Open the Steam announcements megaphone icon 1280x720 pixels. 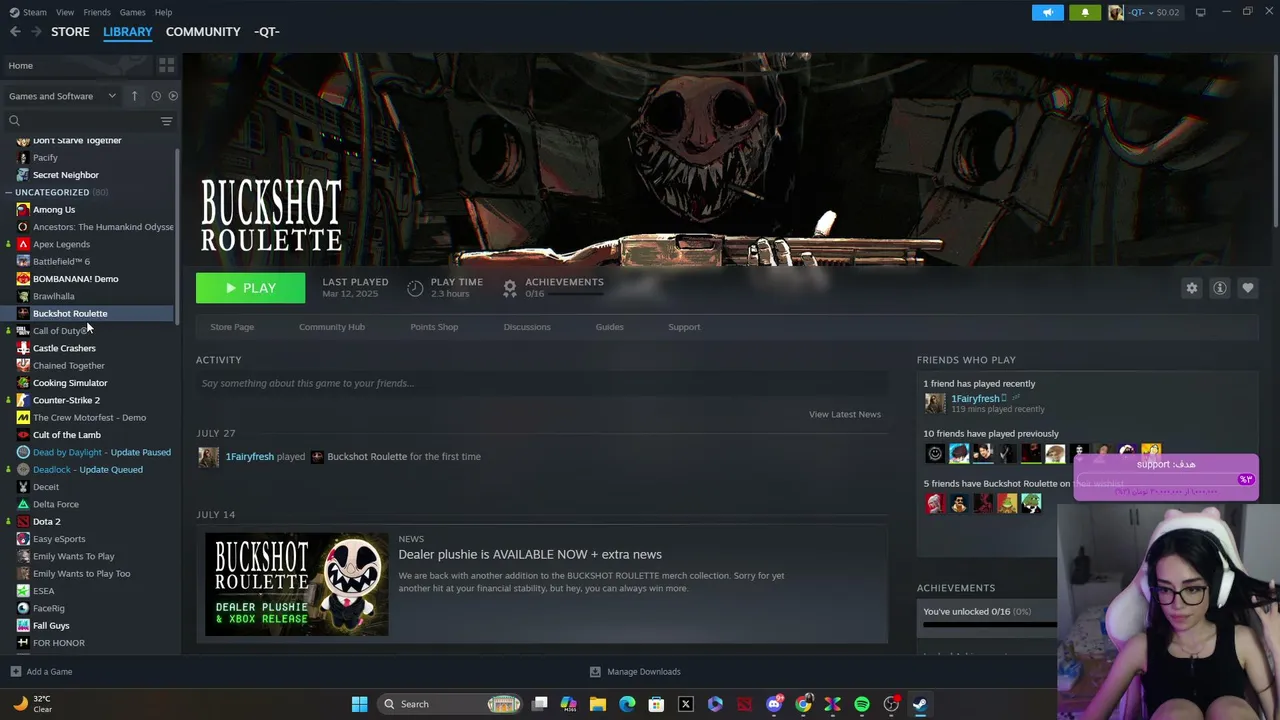1047,12
